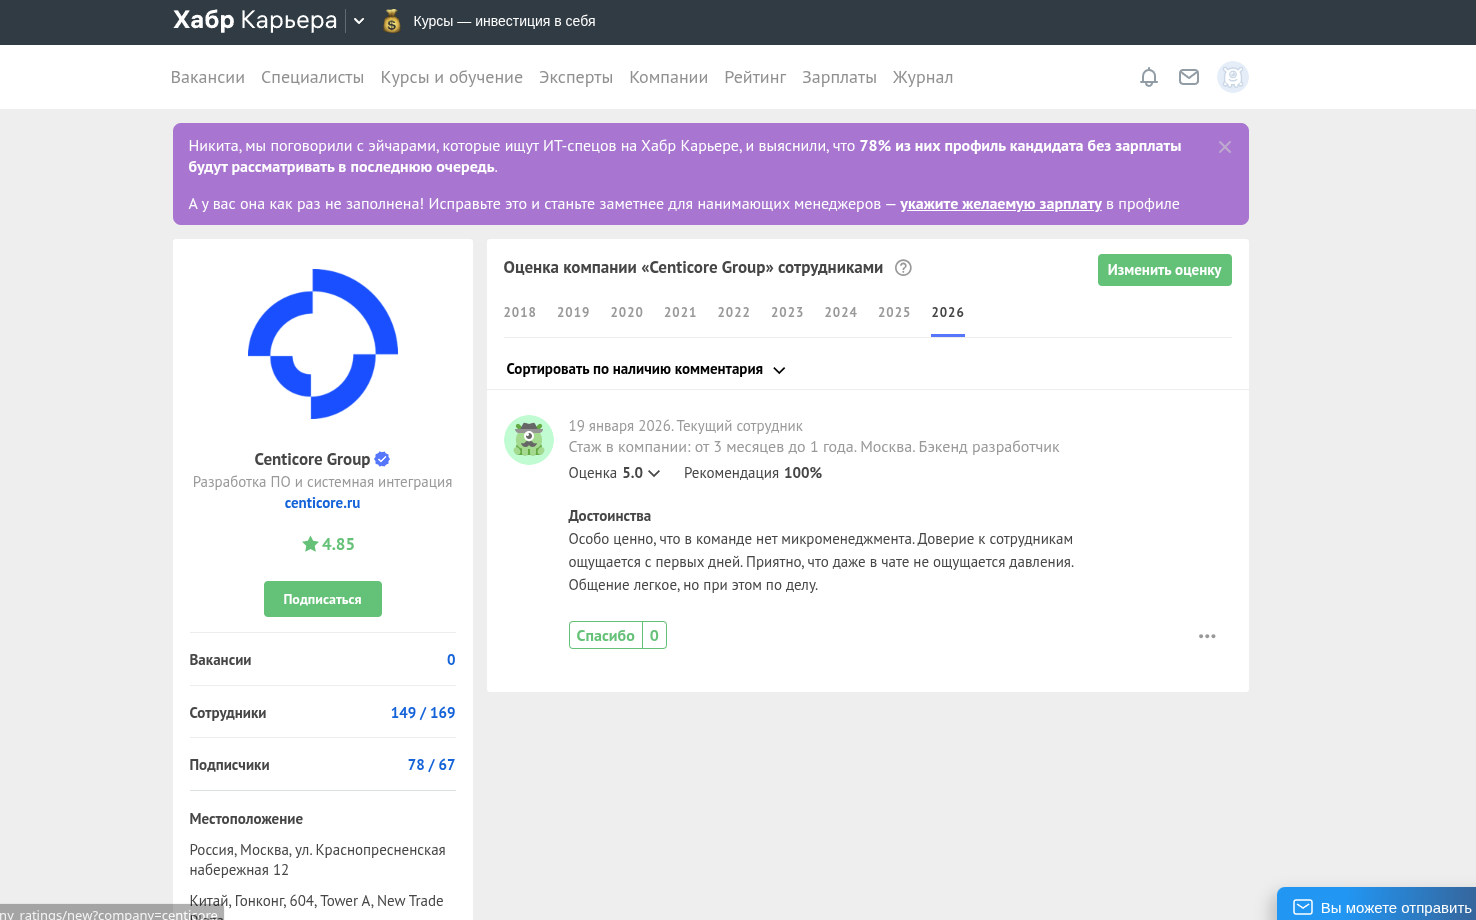Viewport: 1476px width, 920px height.
Task: Click Спасибо on the review
Action: 606,635
